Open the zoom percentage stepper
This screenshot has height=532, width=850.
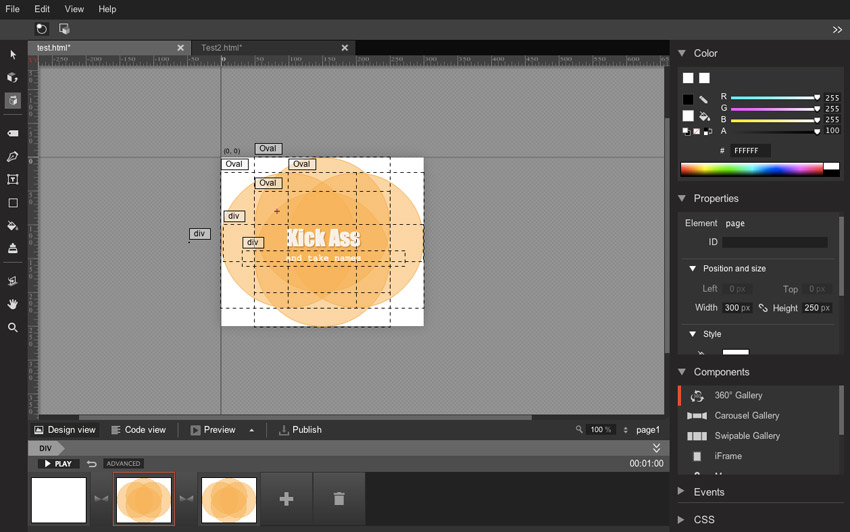click(626, 430)
